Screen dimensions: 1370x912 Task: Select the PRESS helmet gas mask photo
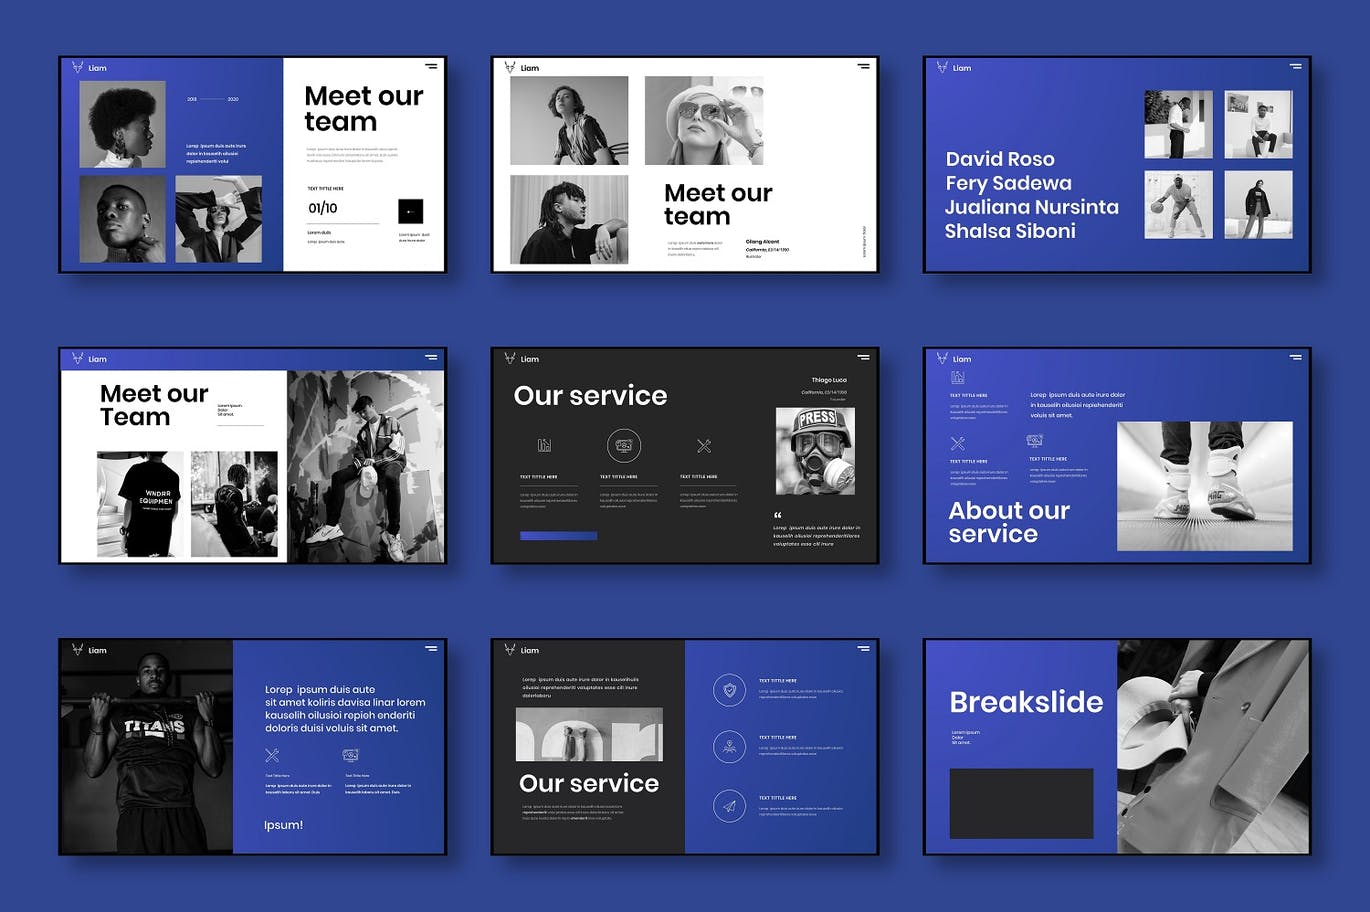[815, 451]
